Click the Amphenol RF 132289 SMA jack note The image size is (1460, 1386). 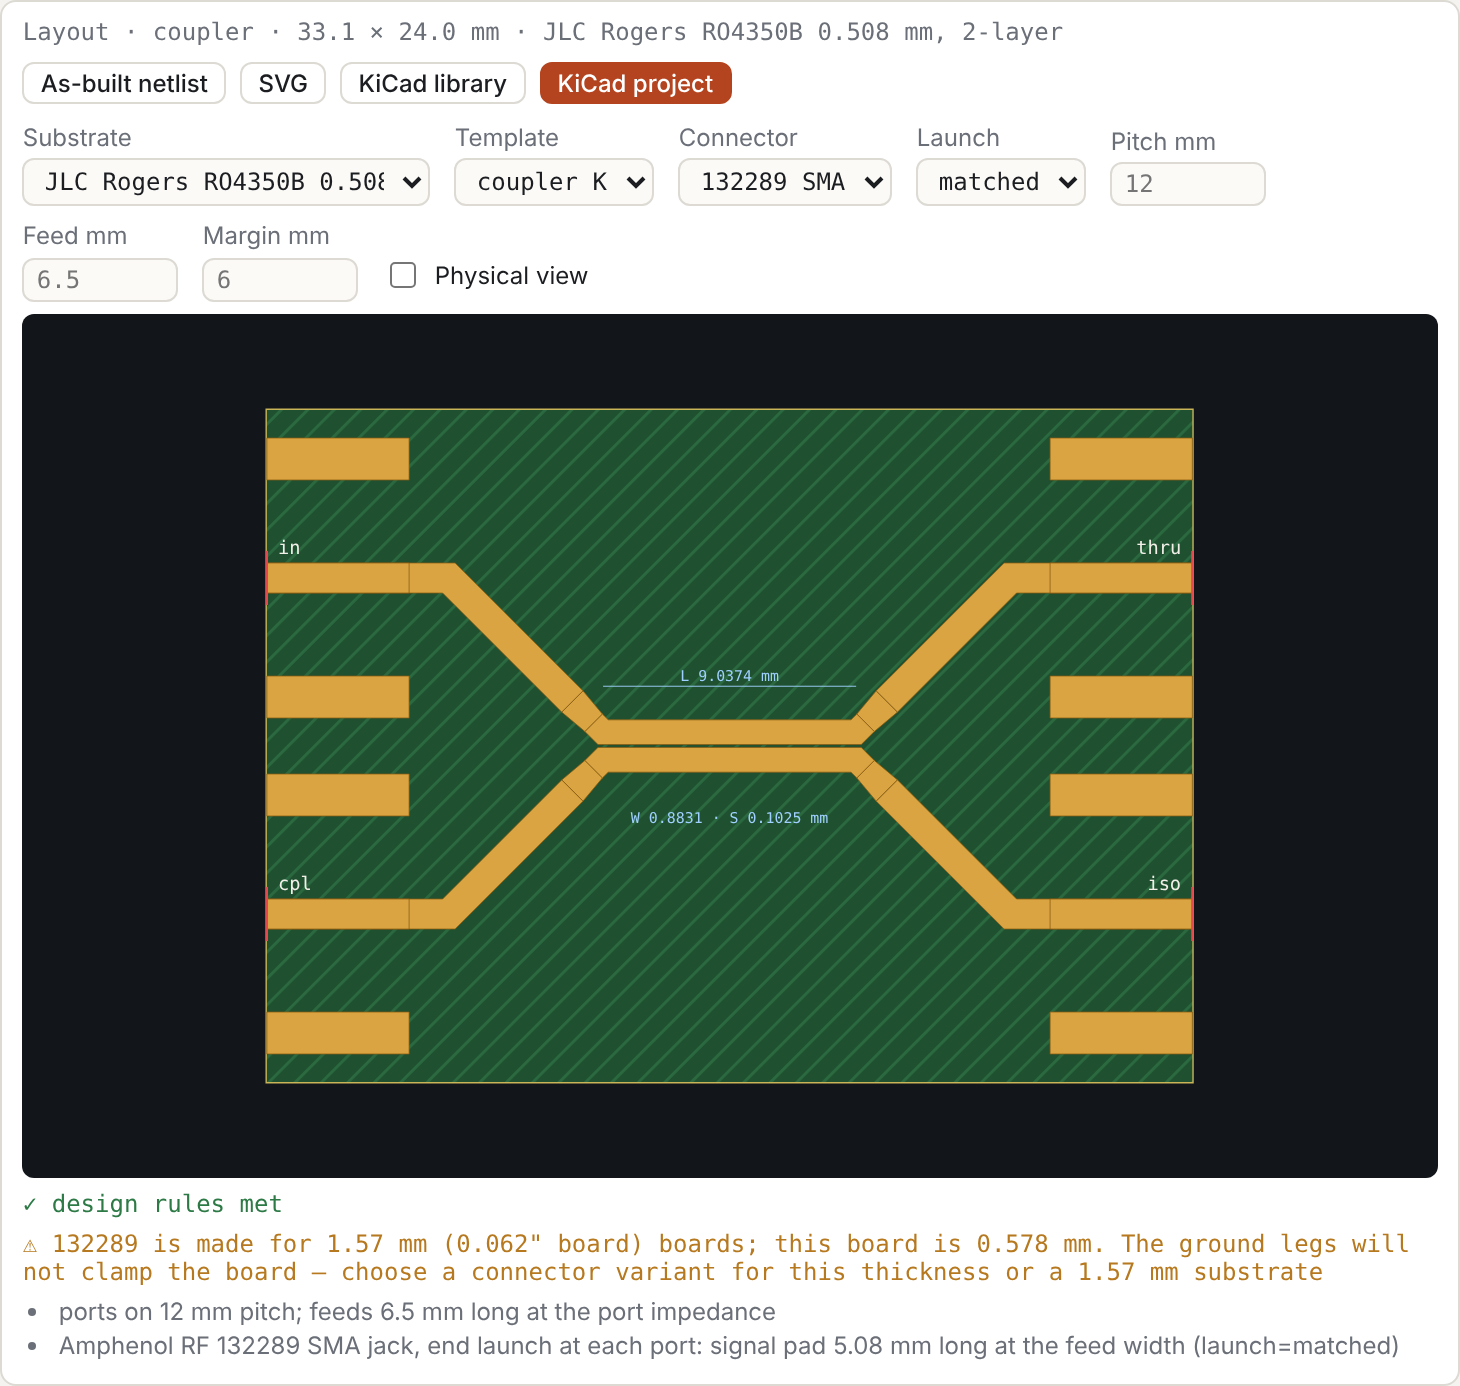(x=729, y=1346)
